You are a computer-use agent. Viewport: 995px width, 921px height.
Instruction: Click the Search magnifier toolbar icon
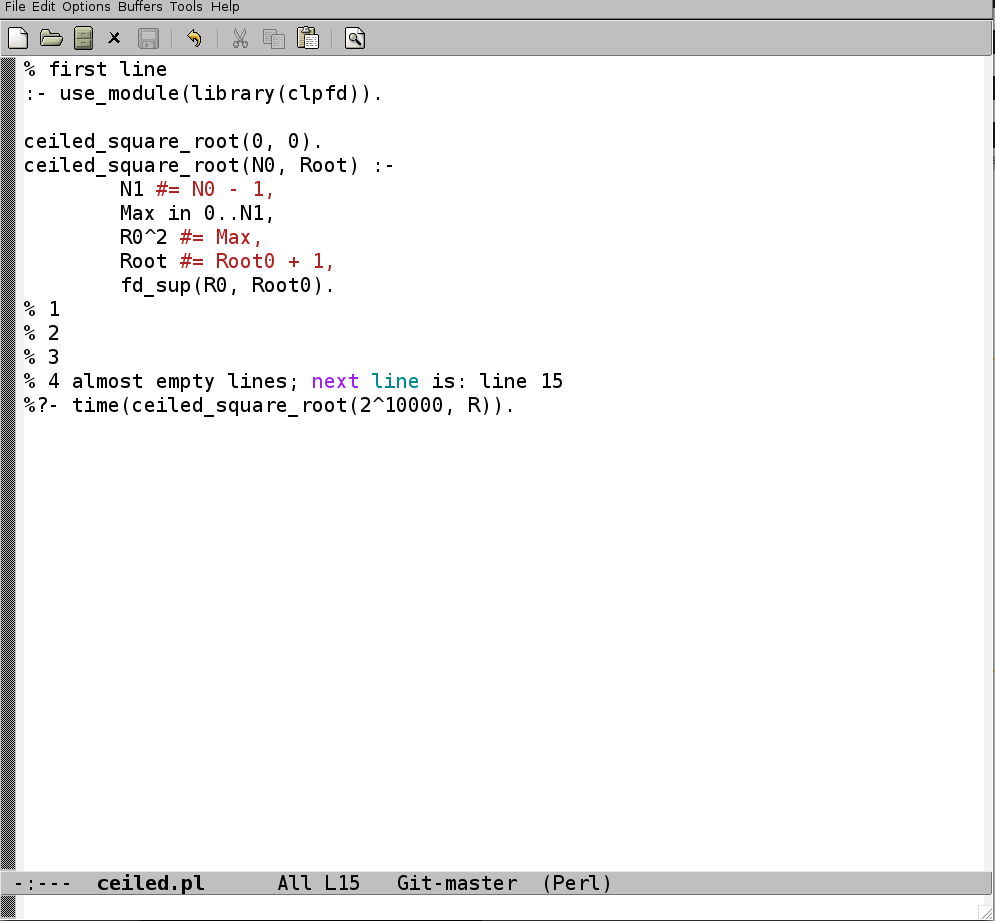[x=355, y=38]
